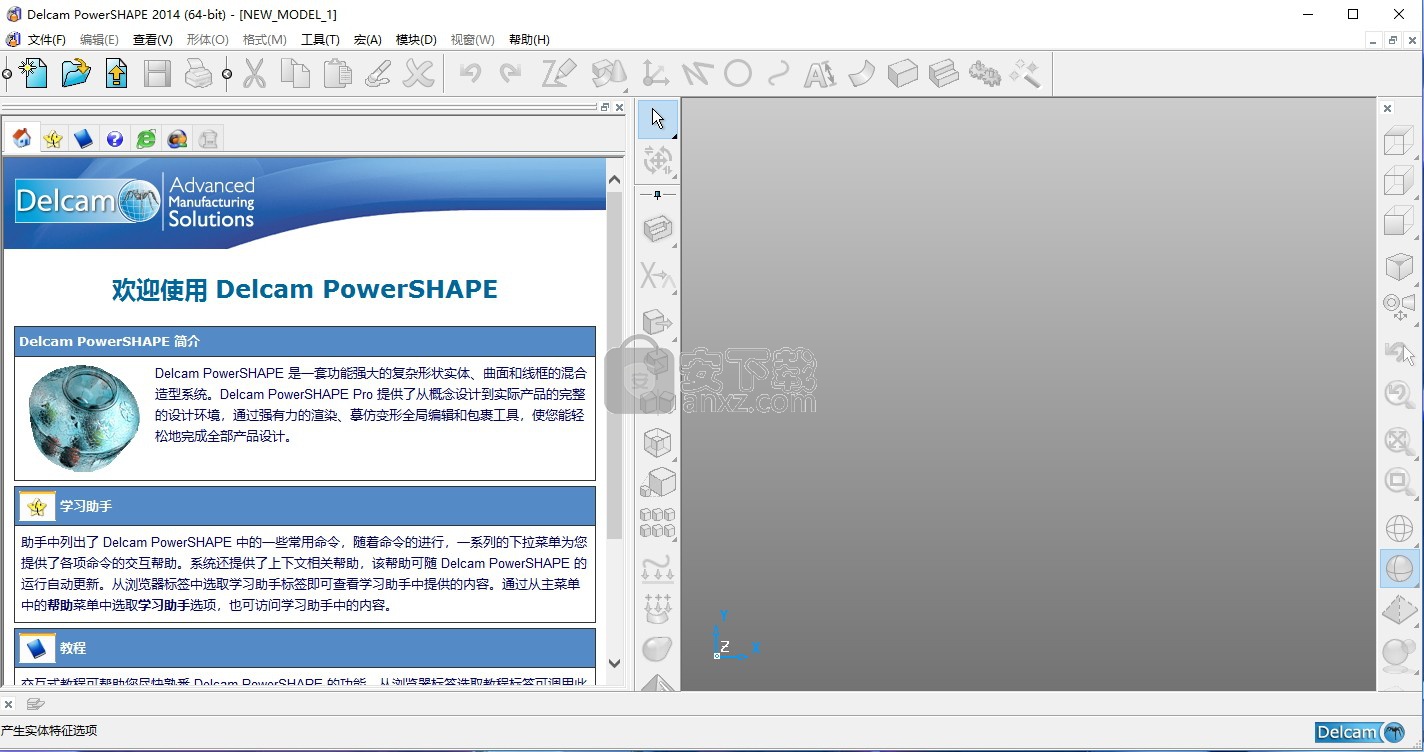The height and width of the screenshot is (752, 1424).
Task: Click the 学习助手 section heading
Action: click(x=86, y=507)
